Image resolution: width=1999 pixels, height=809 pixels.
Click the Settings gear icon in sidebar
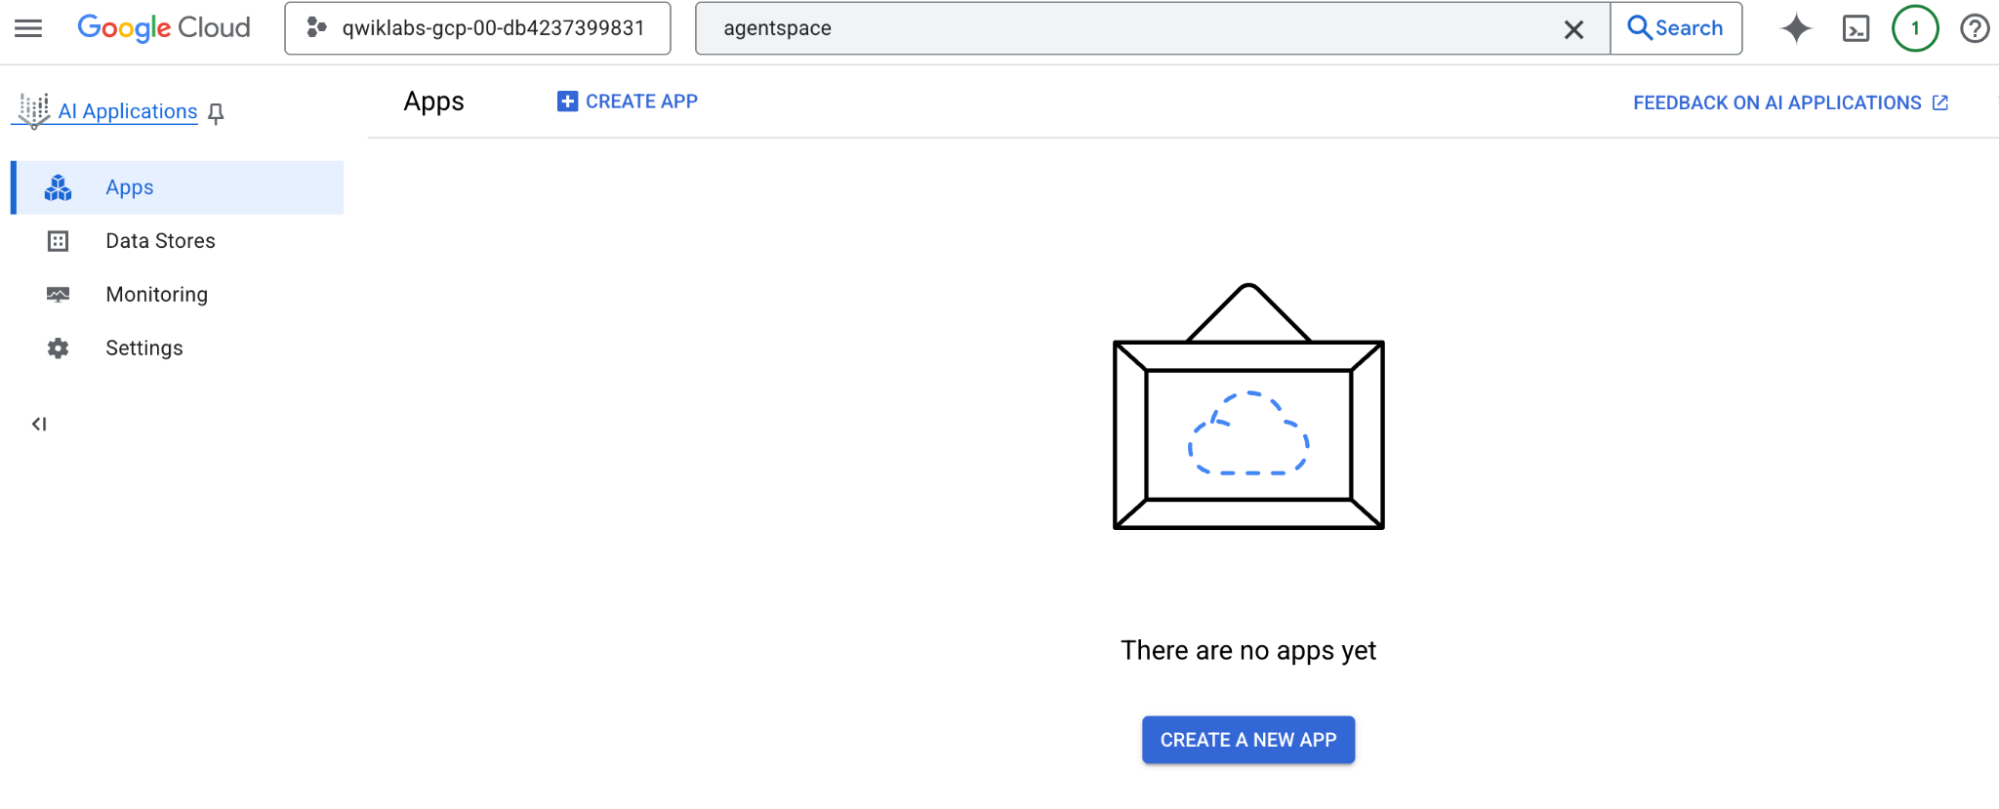pyautogui.click(x=58, y=348)
